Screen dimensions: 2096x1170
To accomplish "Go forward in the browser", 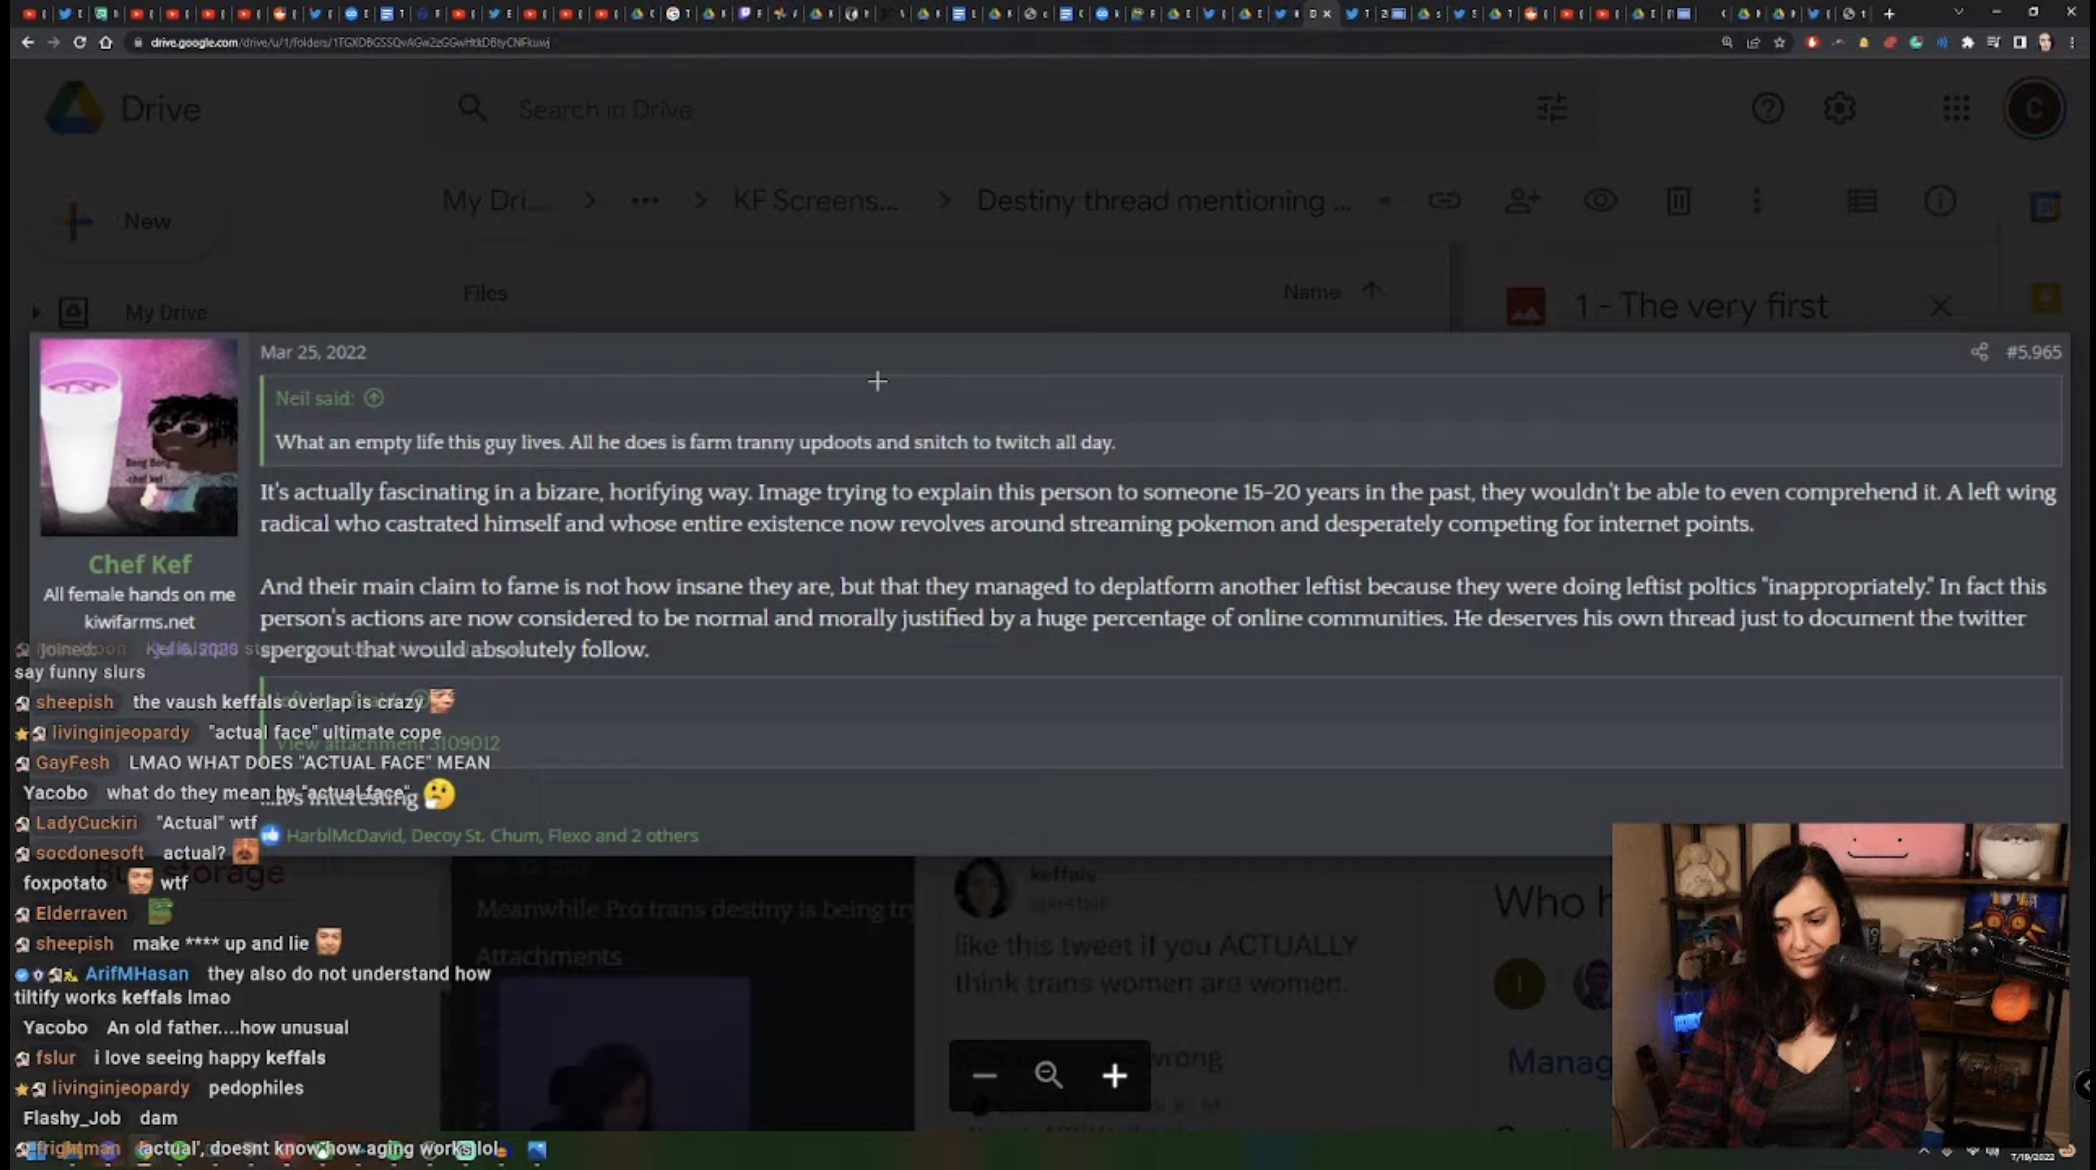I will 53,42.
